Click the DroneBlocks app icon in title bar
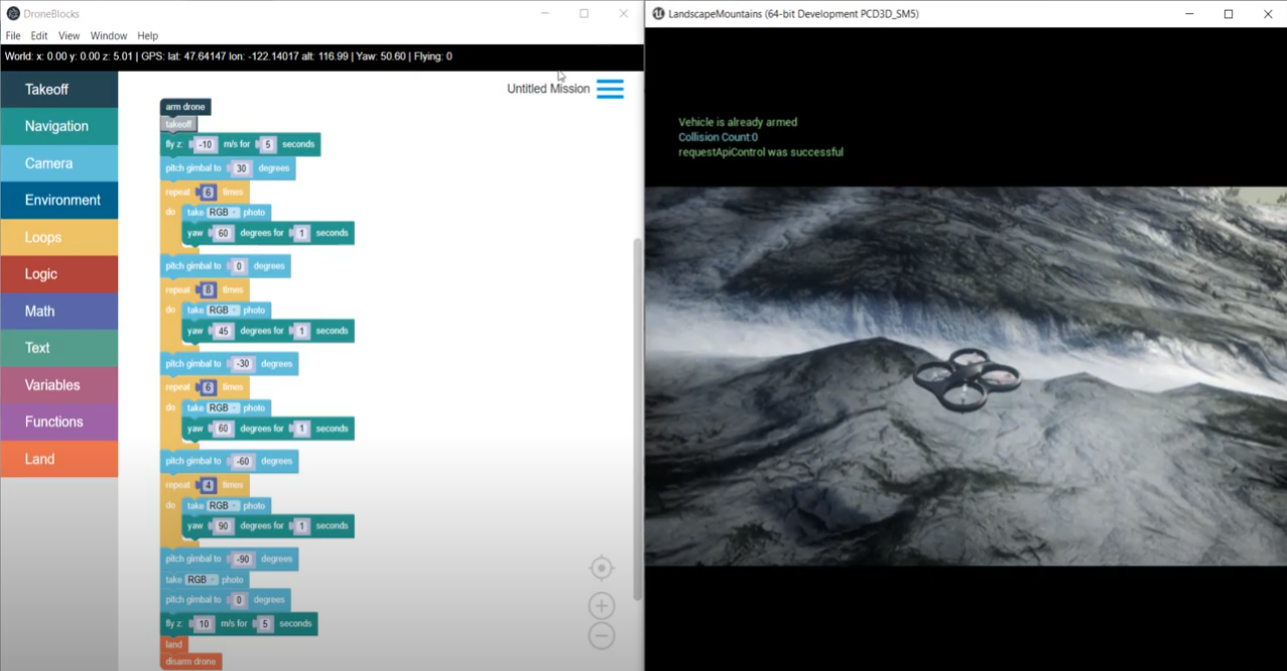This screenshot has width=1287, height=671. pos(13,14)
